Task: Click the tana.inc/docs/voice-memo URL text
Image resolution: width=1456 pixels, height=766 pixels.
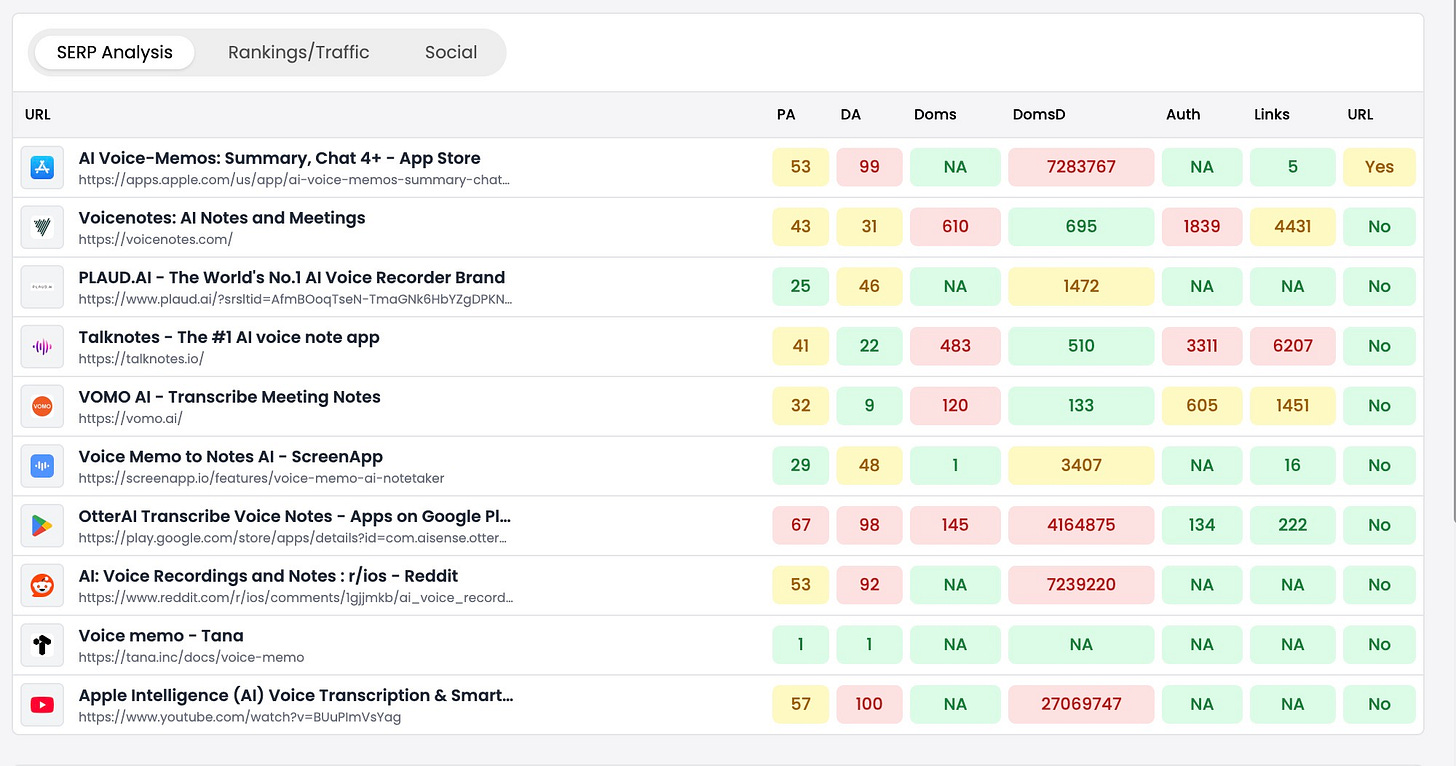Action: tap(191, 657)
